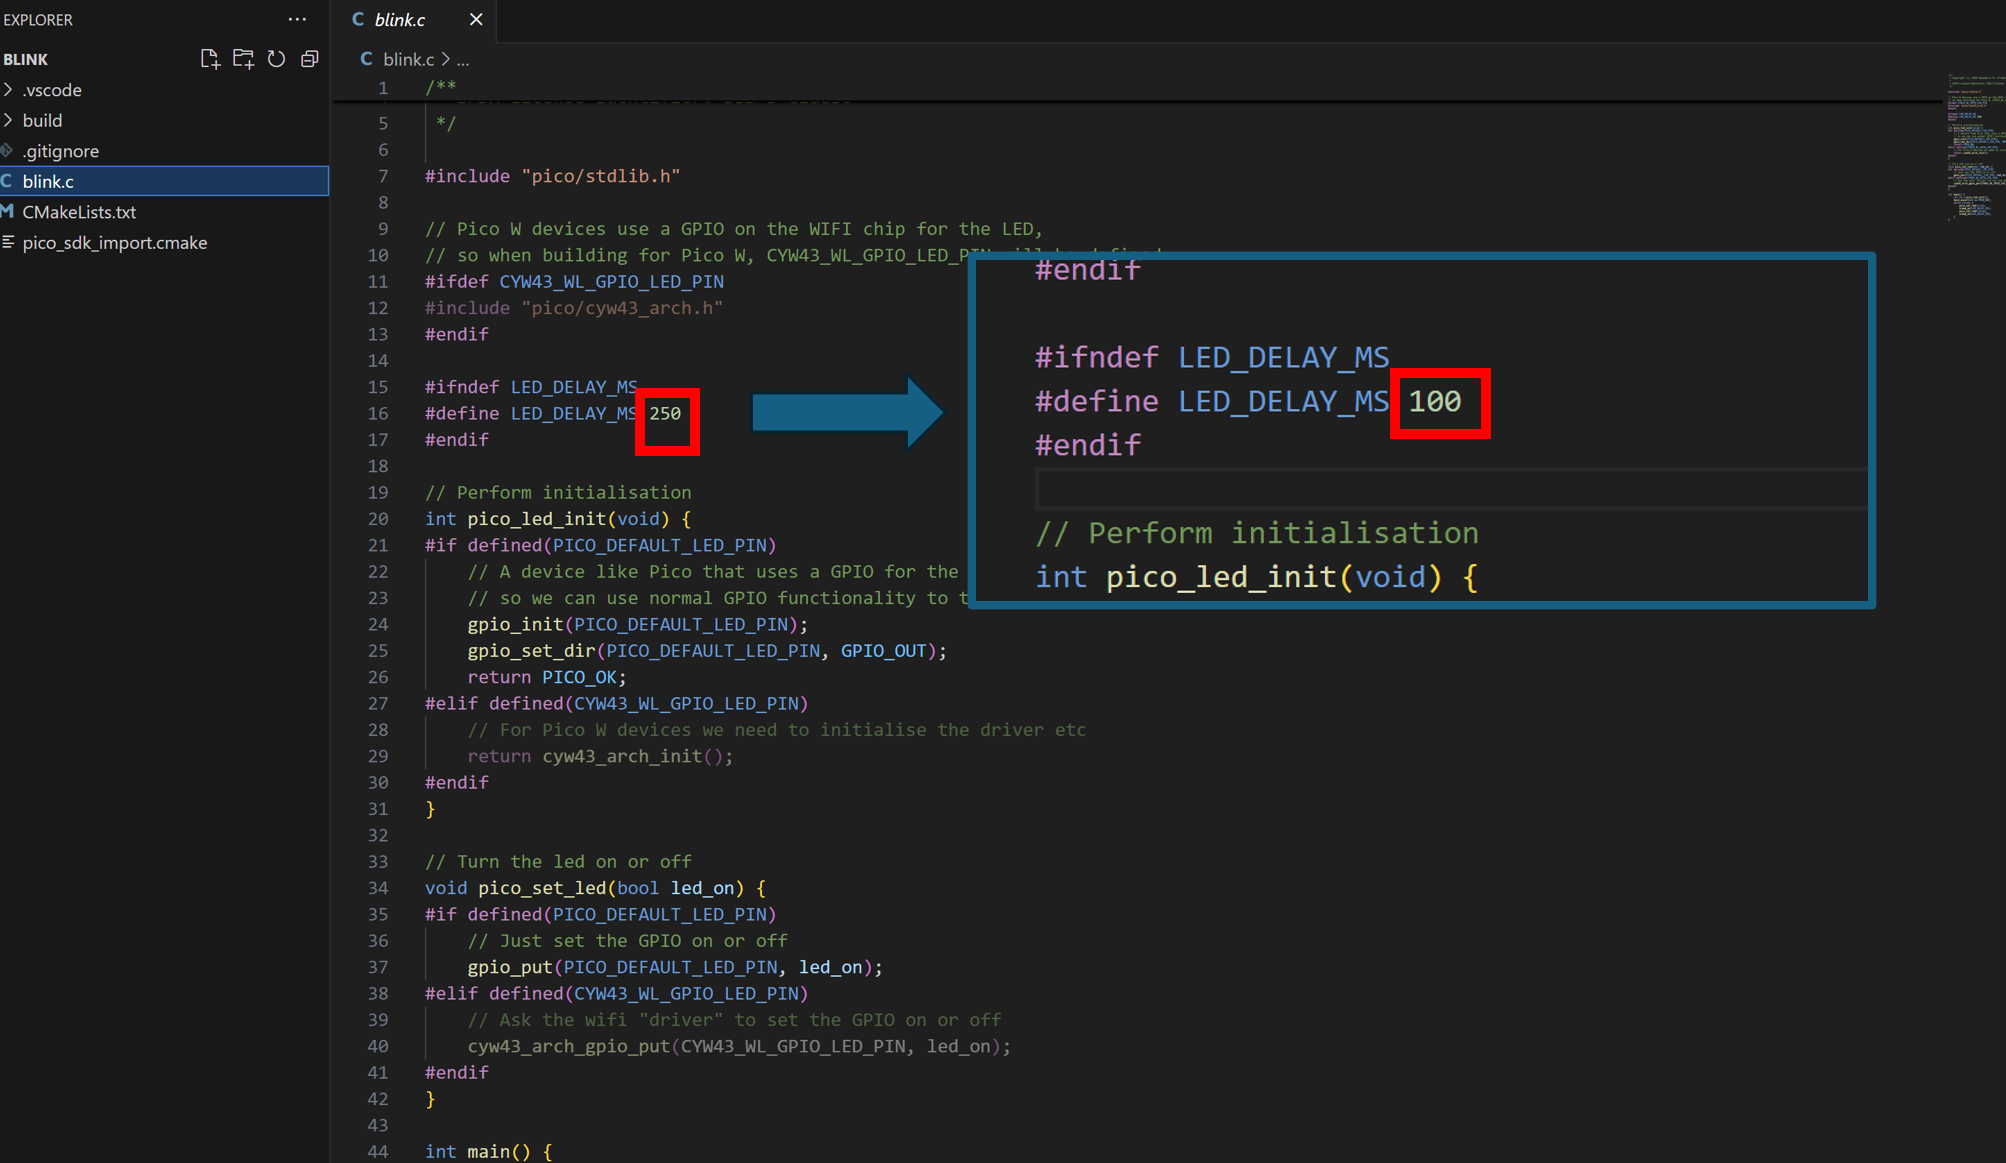Click CYW43_WL_GPIO_LED_PIN on line 11
Screen dimensions: 2006x1163
[611, 282]
